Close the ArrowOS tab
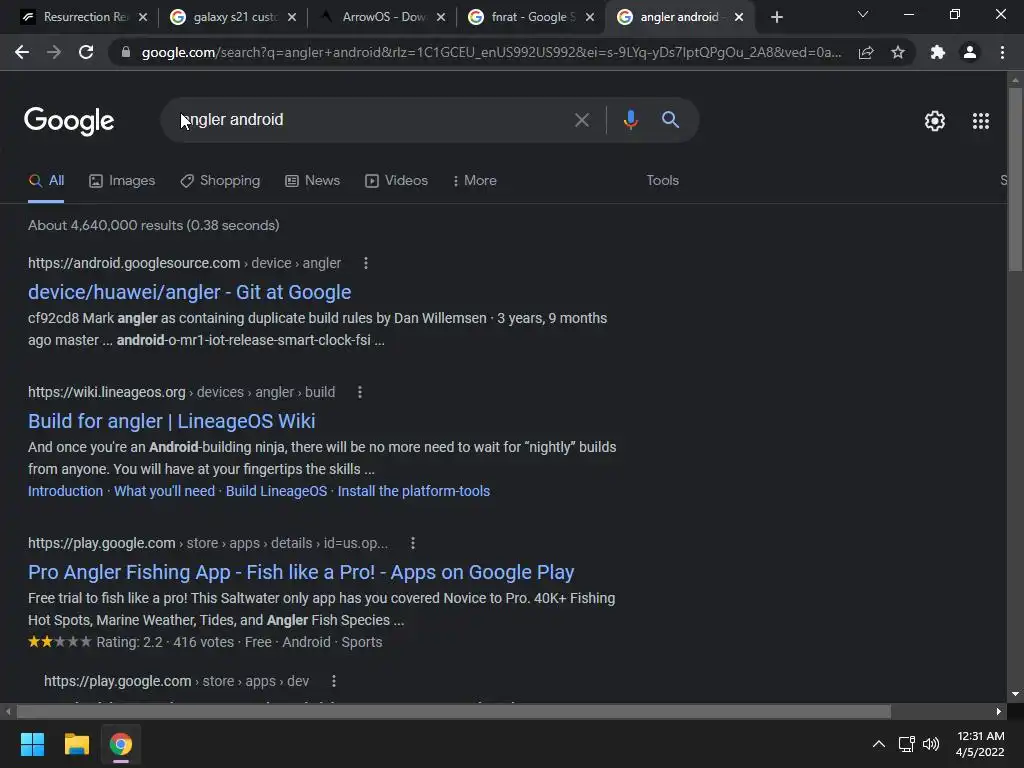The height and width of the screenshot is (768, 1024). tap(441, 18)
